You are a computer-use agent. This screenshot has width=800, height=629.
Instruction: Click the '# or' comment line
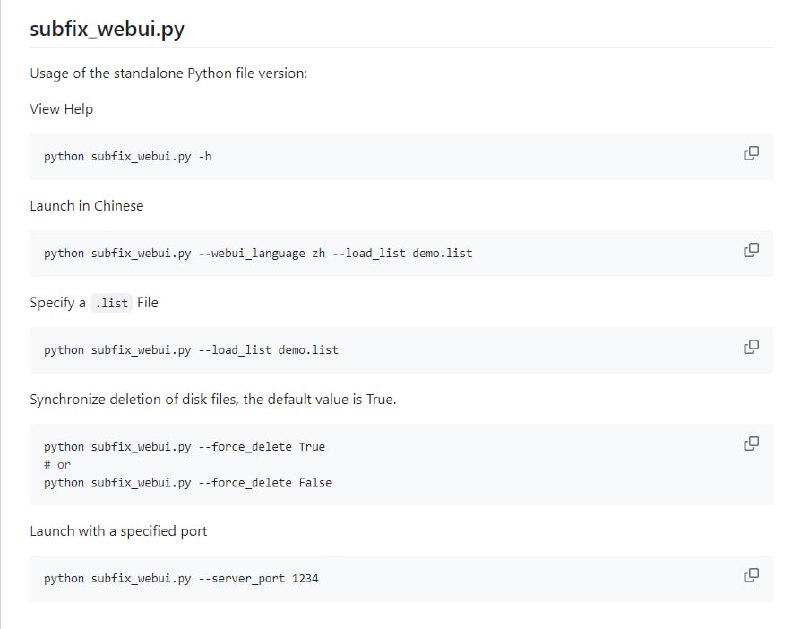pos(57,465)
